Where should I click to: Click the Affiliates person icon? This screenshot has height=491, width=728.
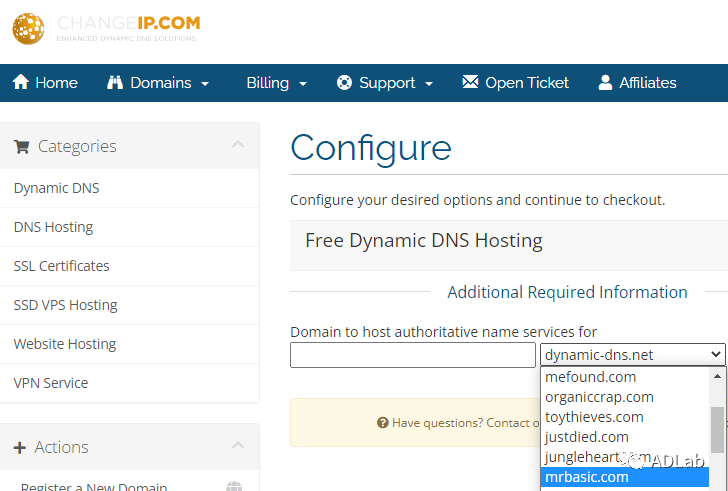(605, 83)
